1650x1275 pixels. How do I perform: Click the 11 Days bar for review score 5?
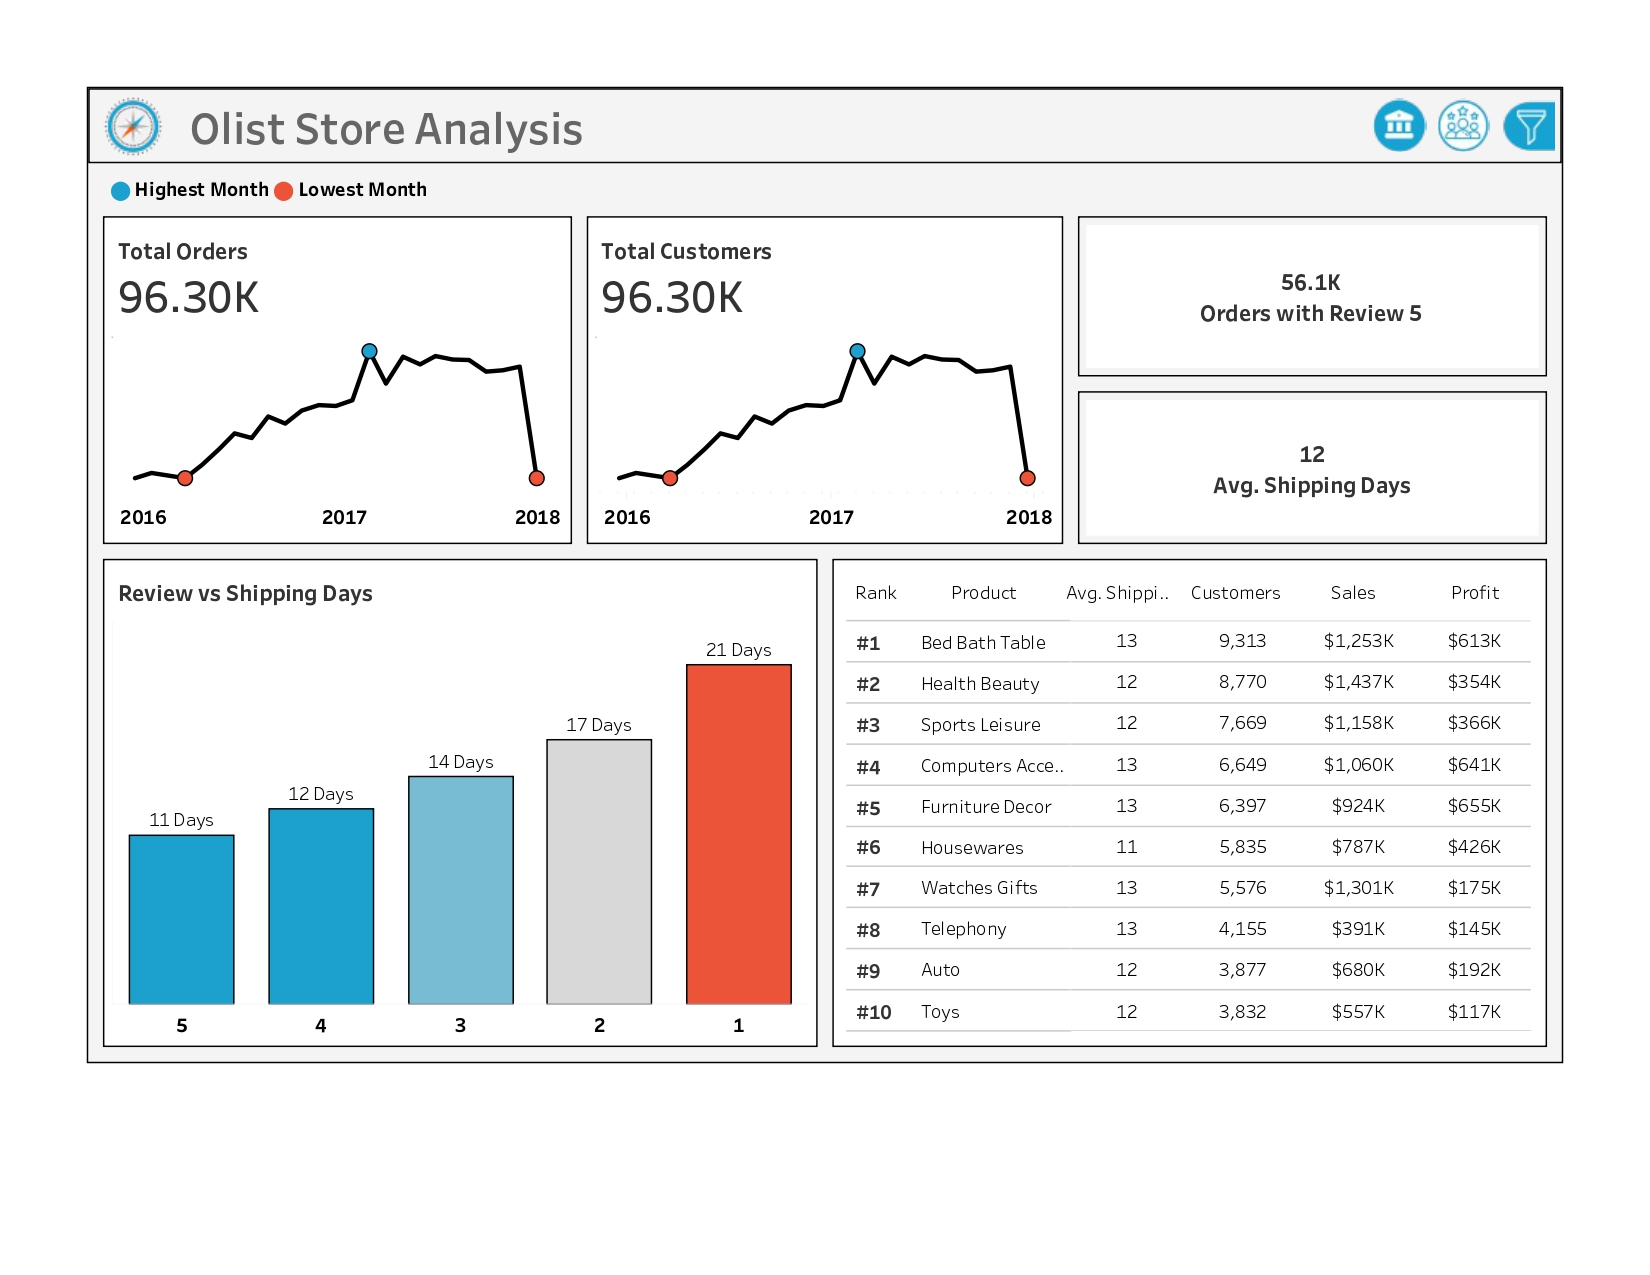[181, 920]
